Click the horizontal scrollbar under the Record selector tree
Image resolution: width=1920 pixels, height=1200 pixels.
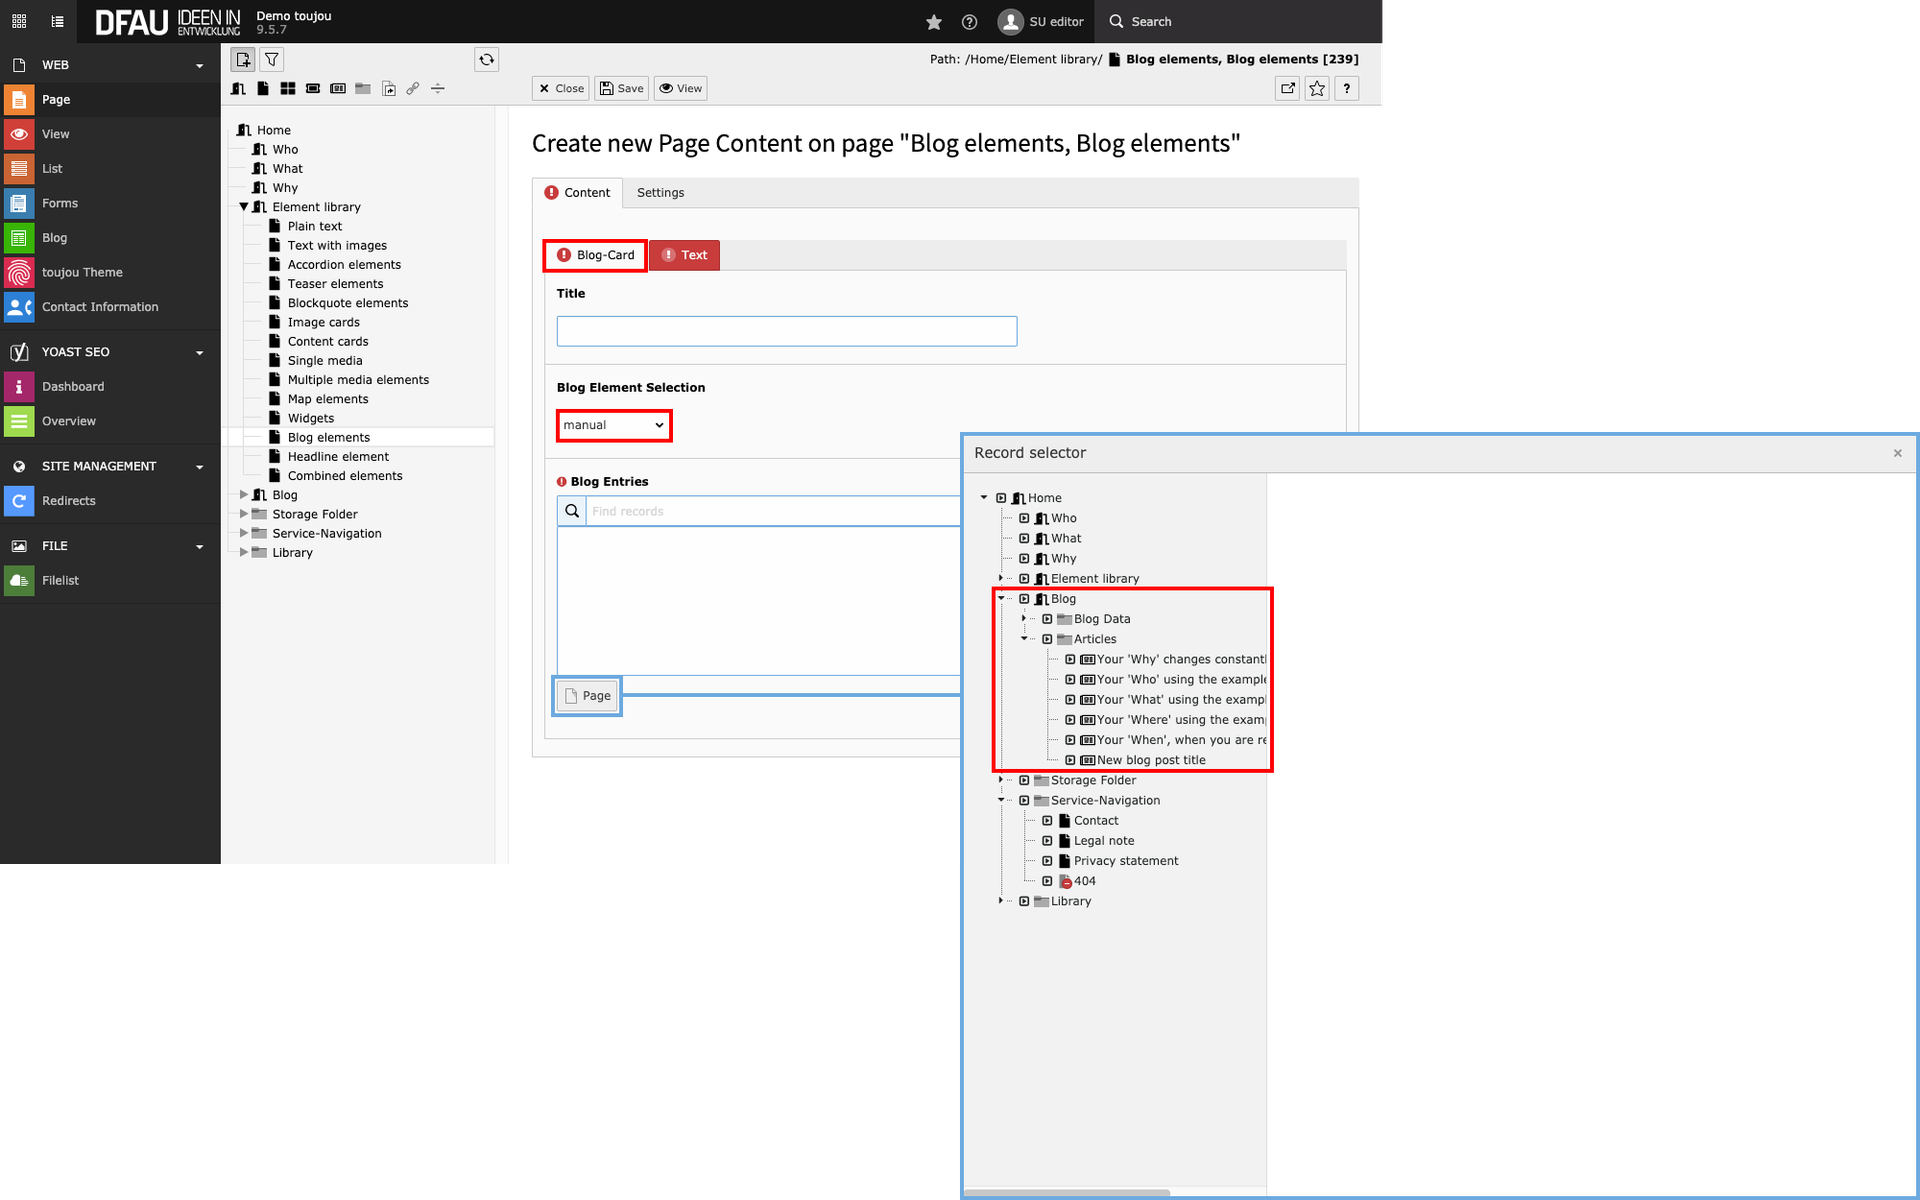click(1066, 1192)
